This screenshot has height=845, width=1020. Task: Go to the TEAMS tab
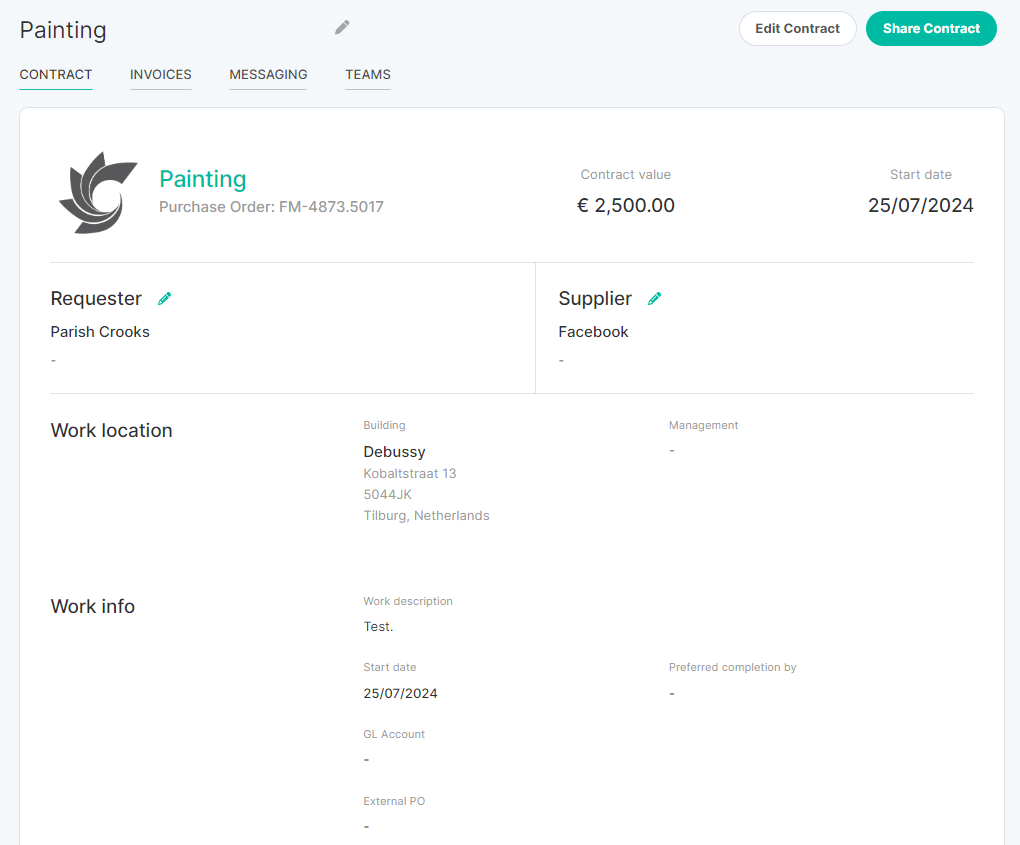click(x=368, y=75)
